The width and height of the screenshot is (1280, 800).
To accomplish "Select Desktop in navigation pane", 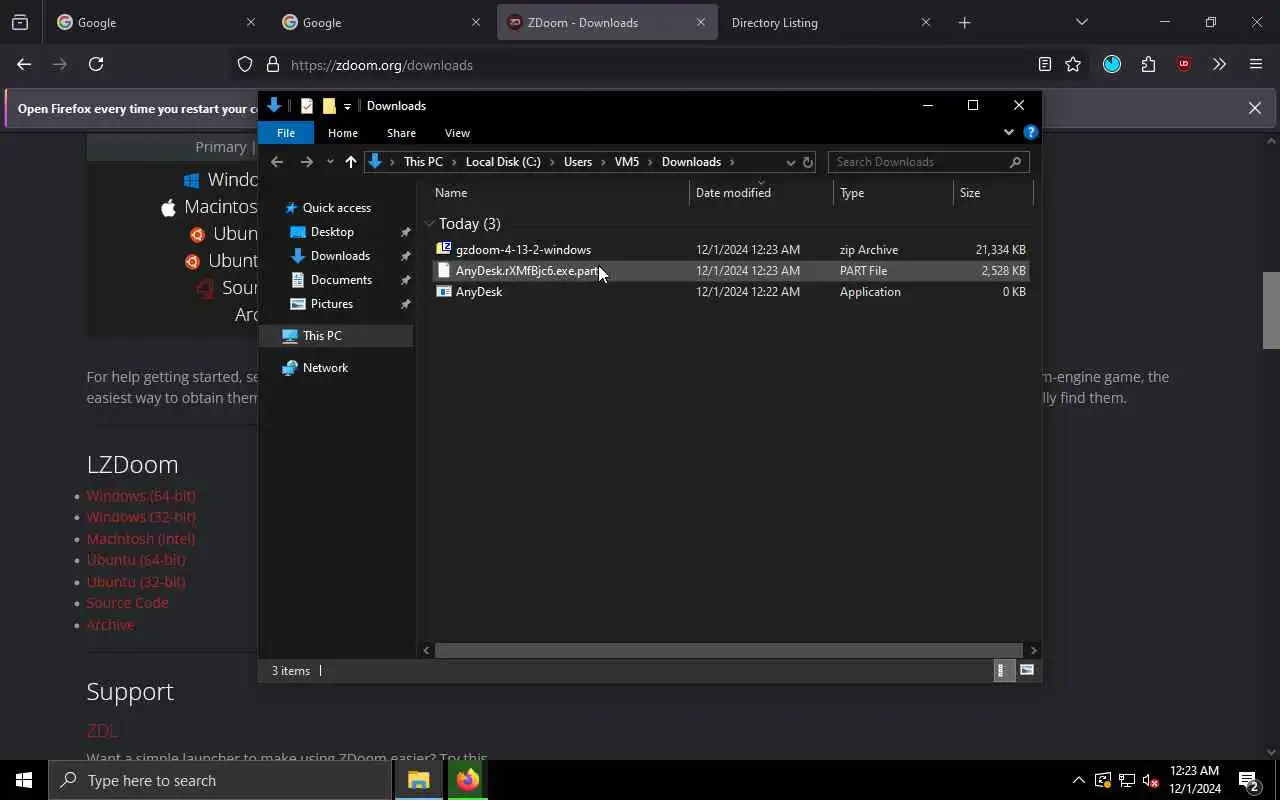I will coord(332,232).
